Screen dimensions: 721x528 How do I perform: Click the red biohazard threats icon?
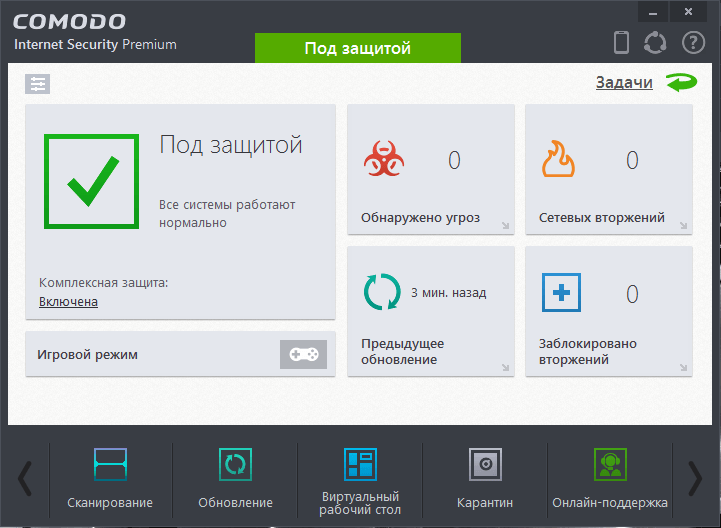click(384, 159)
